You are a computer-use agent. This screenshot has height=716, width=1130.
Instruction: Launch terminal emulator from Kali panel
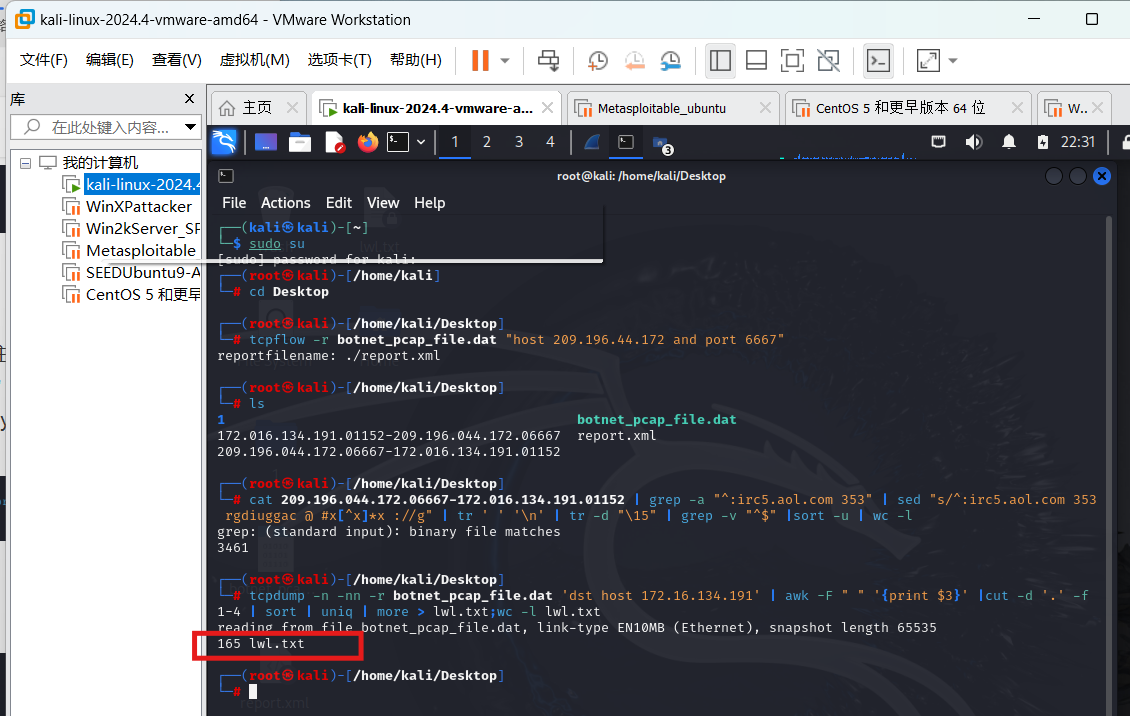tap(399, 143)
